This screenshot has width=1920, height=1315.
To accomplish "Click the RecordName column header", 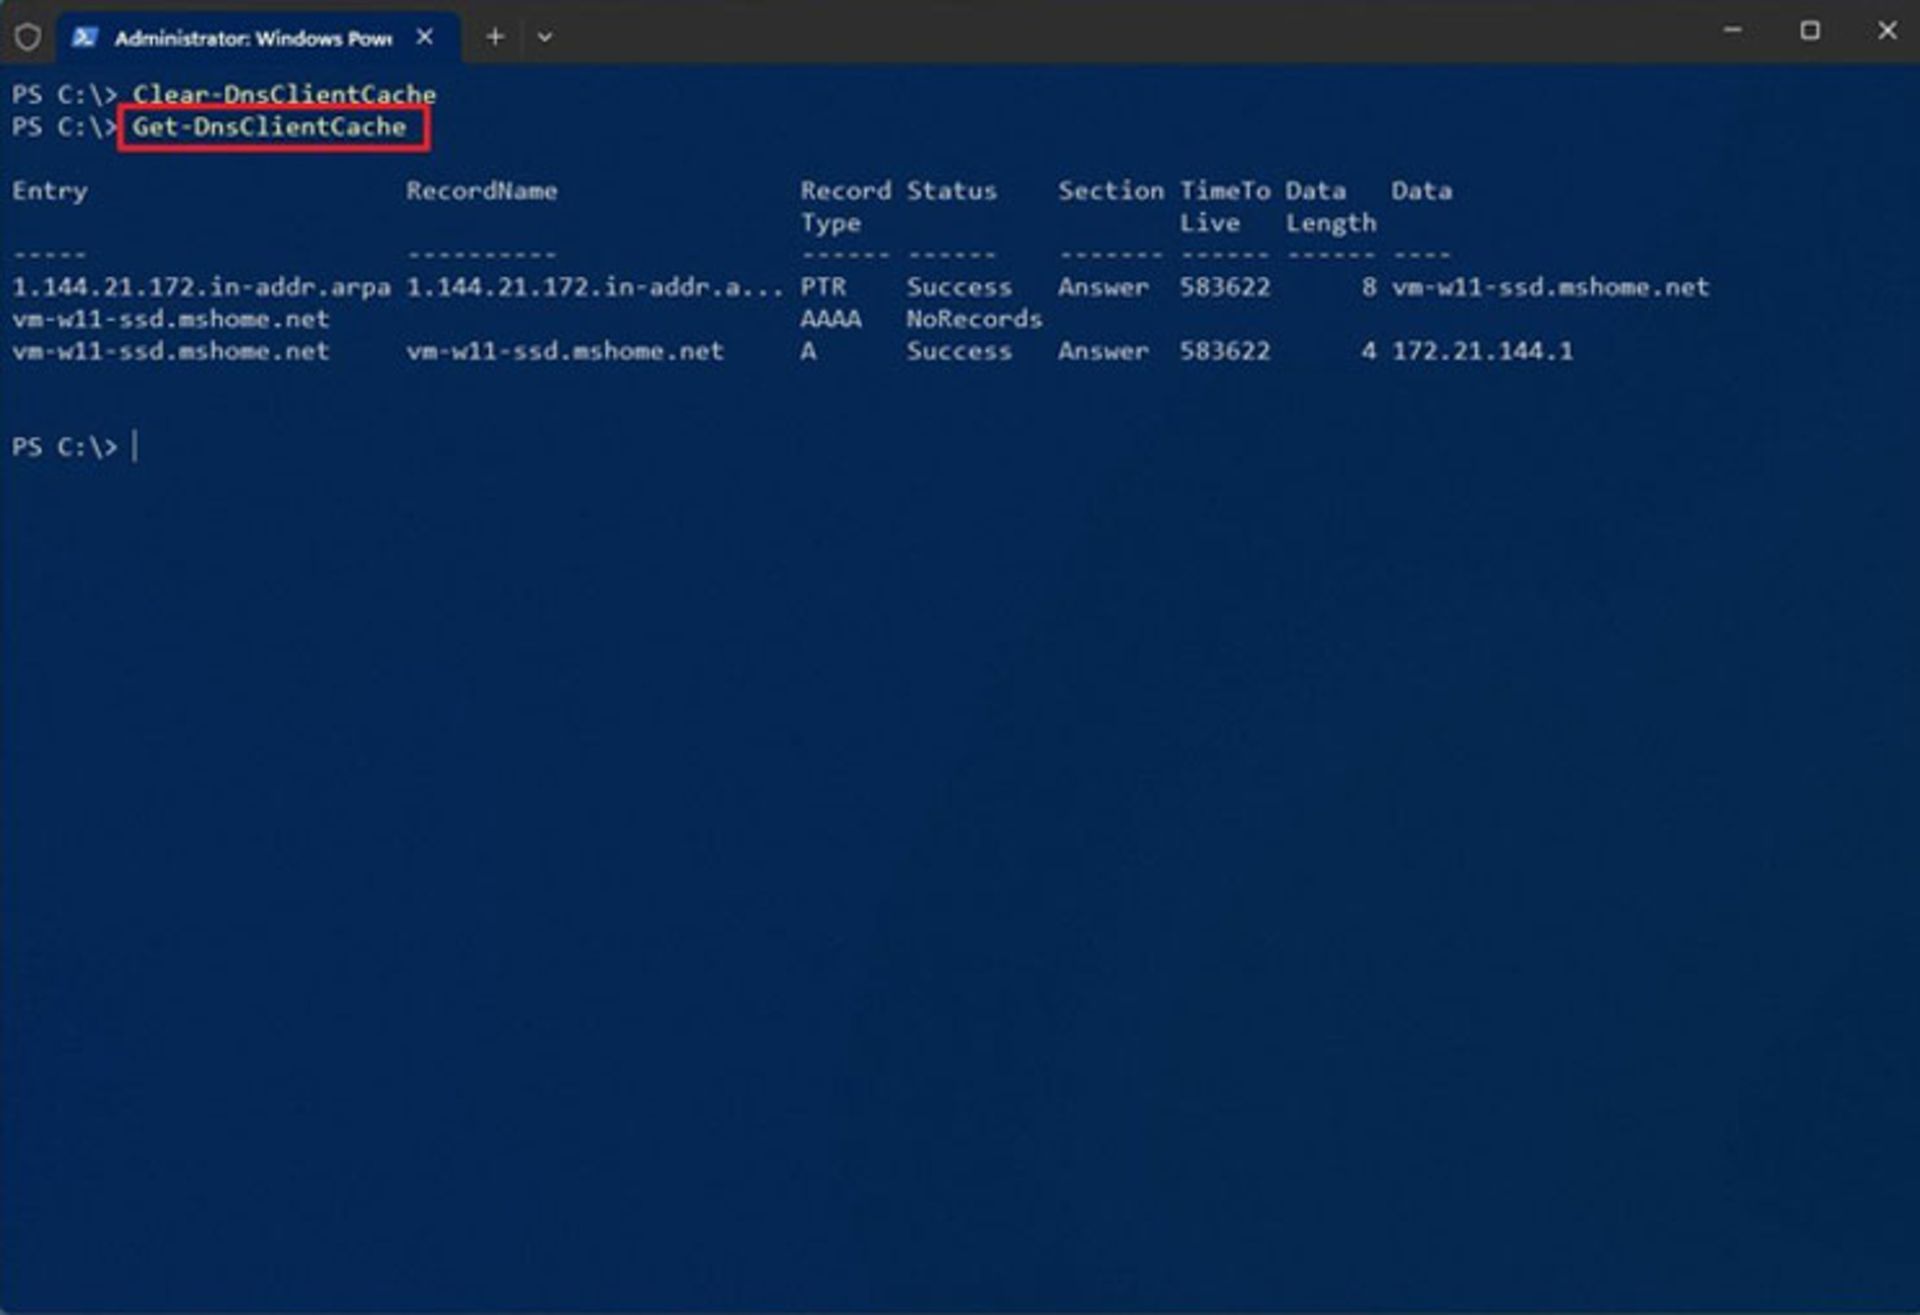I will click(x=482, y=190).
